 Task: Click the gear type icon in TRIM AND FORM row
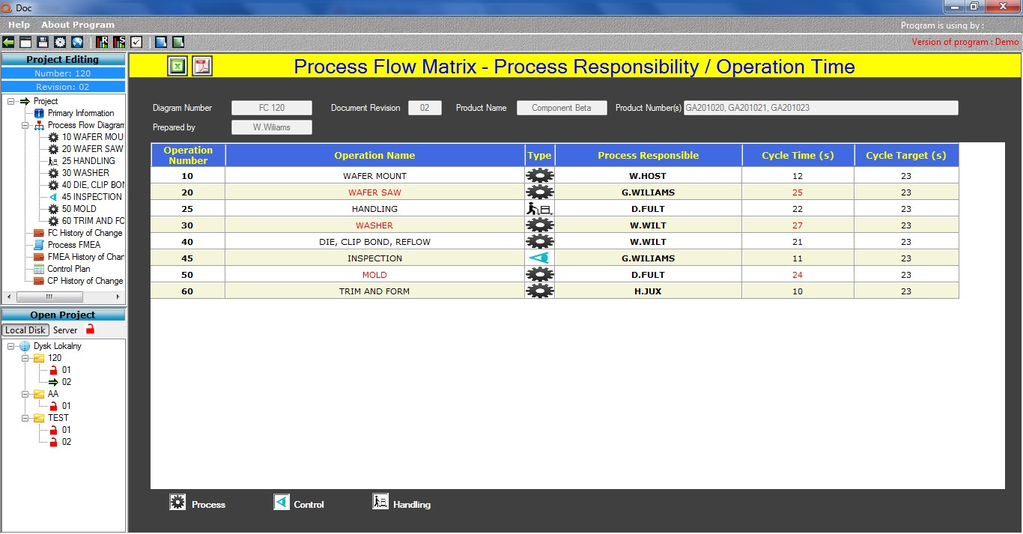tap(540, 291)
